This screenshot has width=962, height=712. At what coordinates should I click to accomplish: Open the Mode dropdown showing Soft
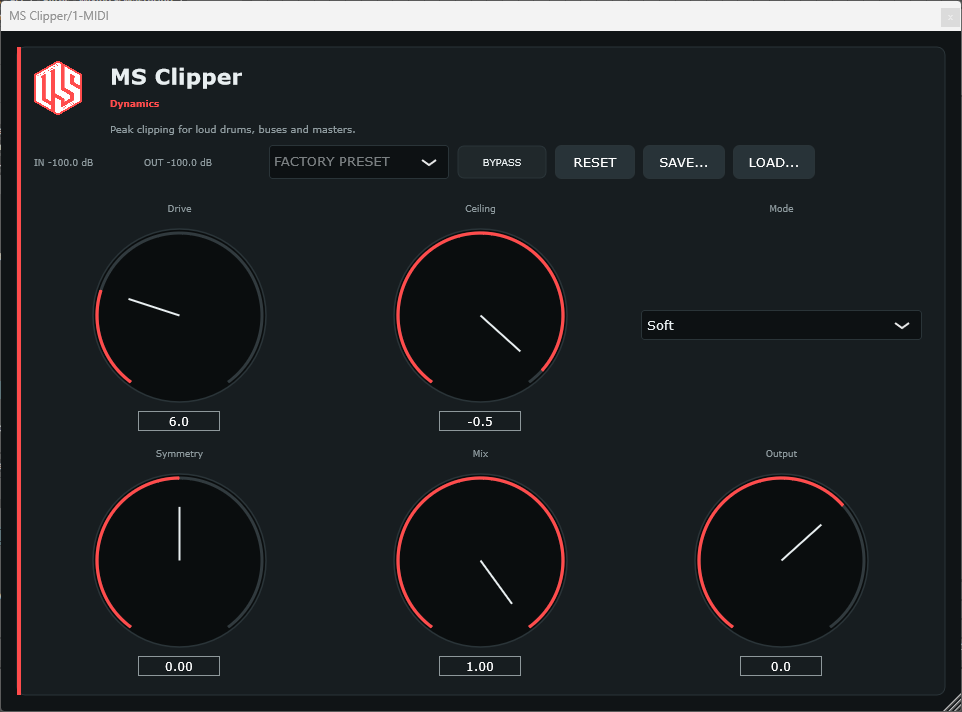(781, 325)
